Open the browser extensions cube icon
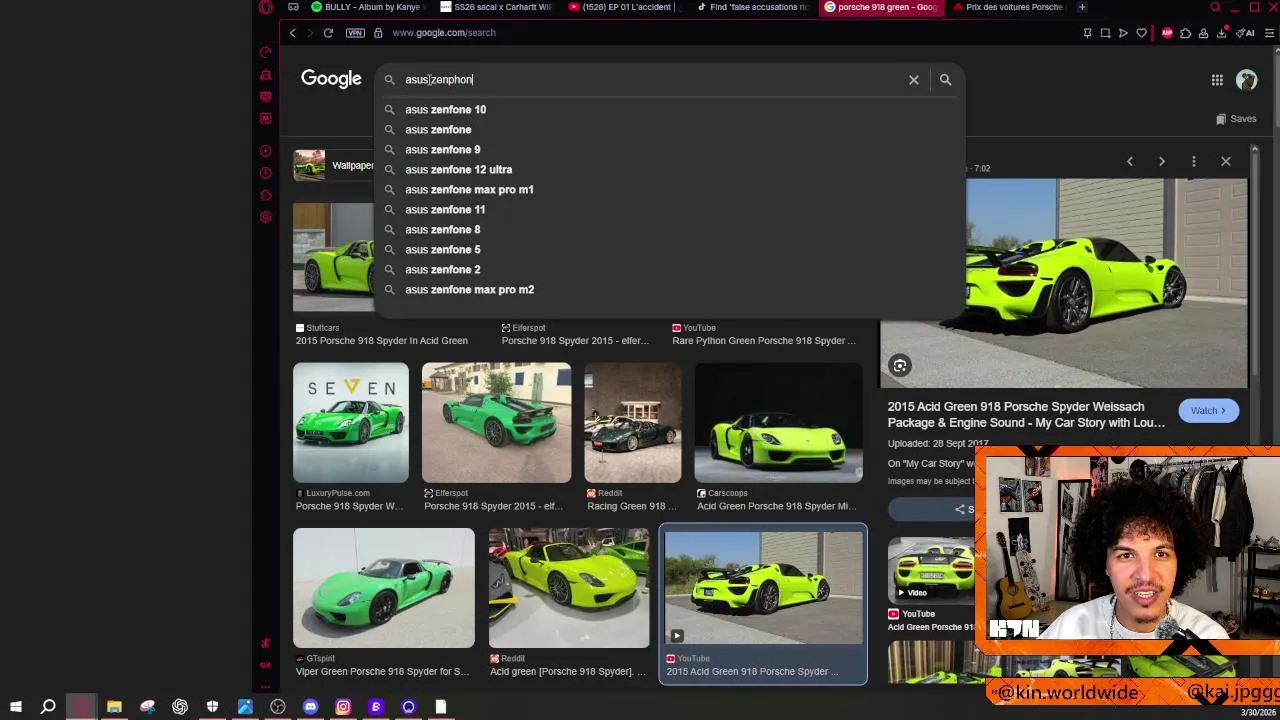Screen dimensions: 1280x720 pos(1185,33)
